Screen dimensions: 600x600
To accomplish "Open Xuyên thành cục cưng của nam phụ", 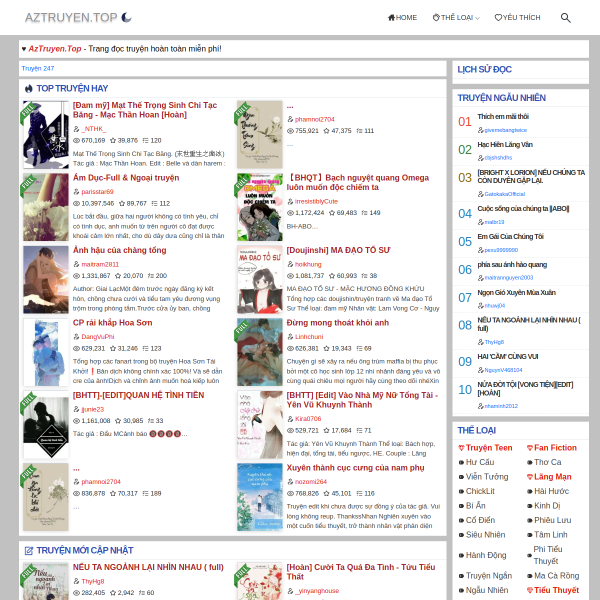I will tap(355, 468).
